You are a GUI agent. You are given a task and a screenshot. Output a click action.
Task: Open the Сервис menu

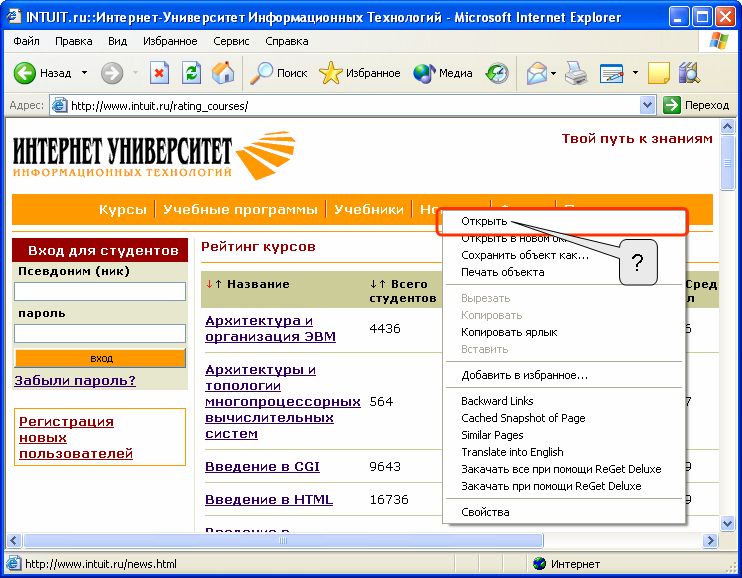pos(231,41)
